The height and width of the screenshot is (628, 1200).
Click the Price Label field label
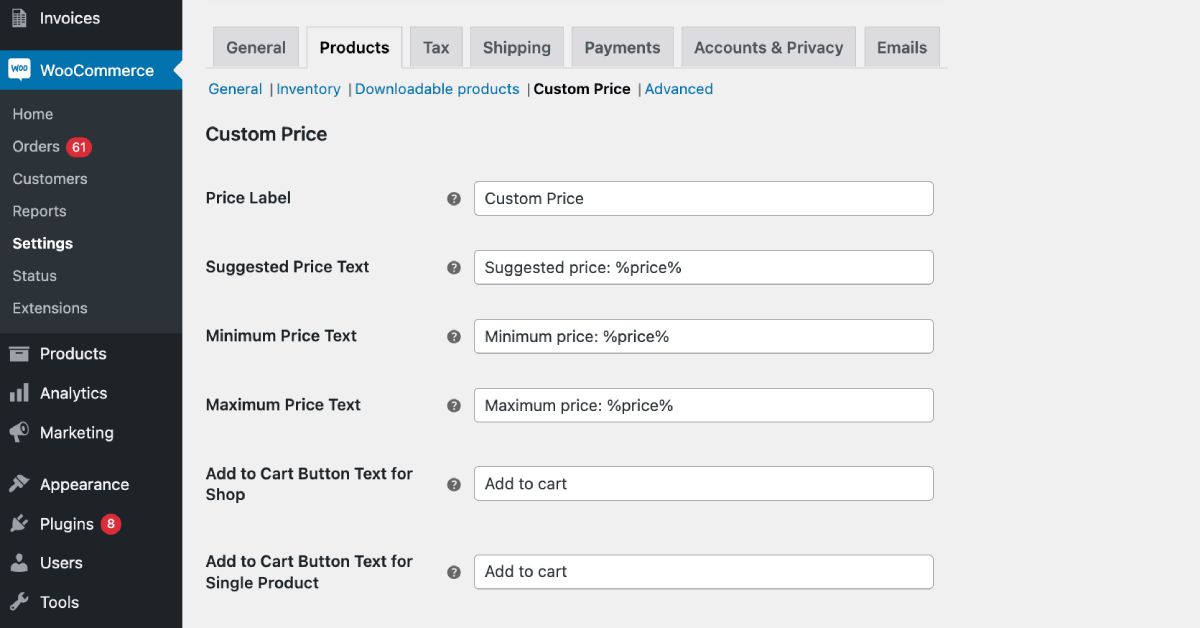(248, 198)
